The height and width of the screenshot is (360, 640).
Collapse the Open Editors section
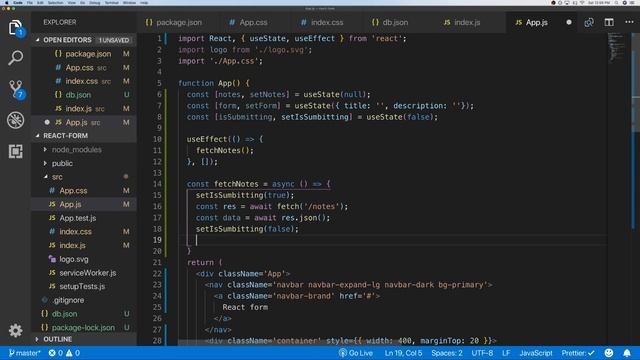point(84,40)
